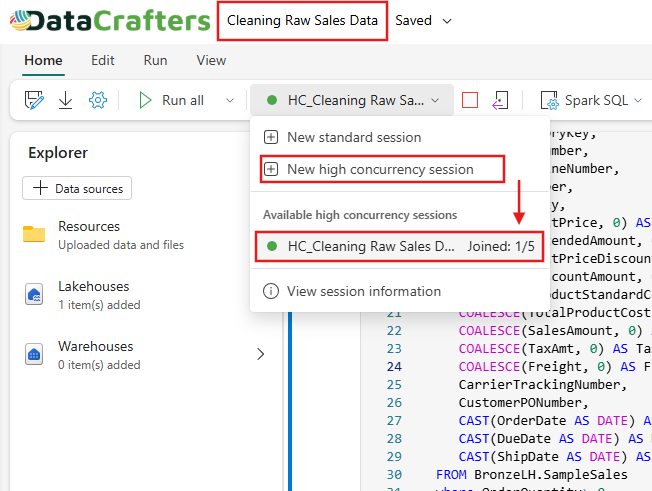Select New standard session
The image size is (652, 491).
point(399,137)
